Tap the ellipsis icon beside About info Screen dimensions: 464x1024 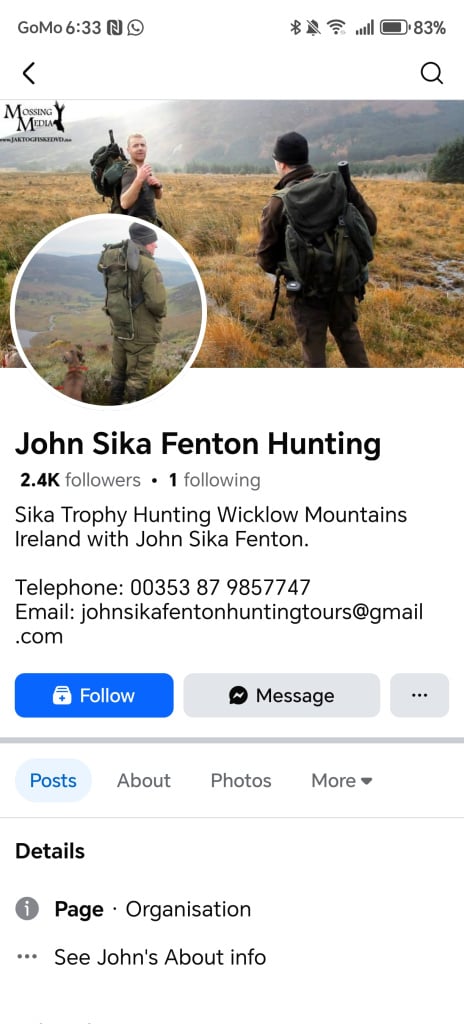27,957
